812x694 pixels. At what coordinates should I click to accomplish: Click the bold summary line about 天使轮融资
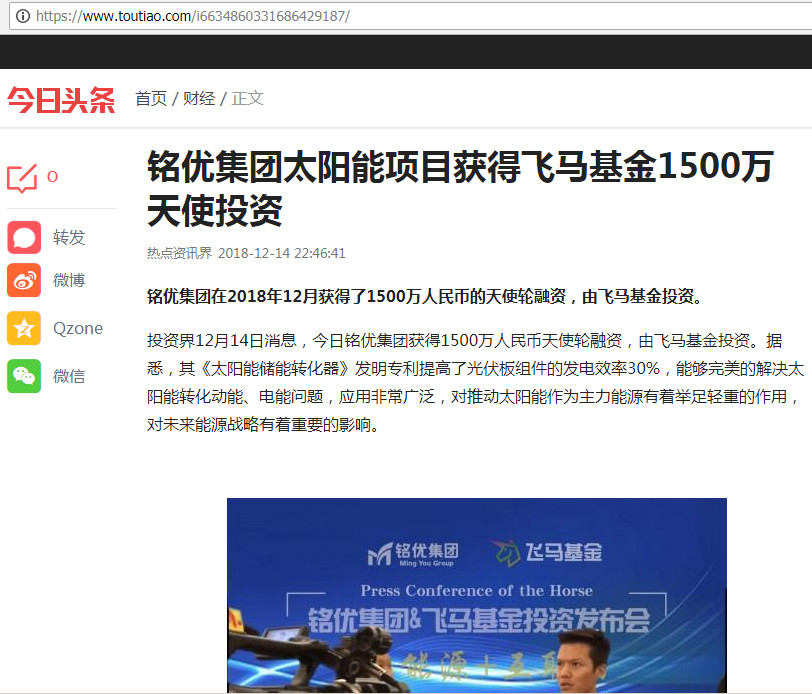pyautogui.click(x=425, y=296)
